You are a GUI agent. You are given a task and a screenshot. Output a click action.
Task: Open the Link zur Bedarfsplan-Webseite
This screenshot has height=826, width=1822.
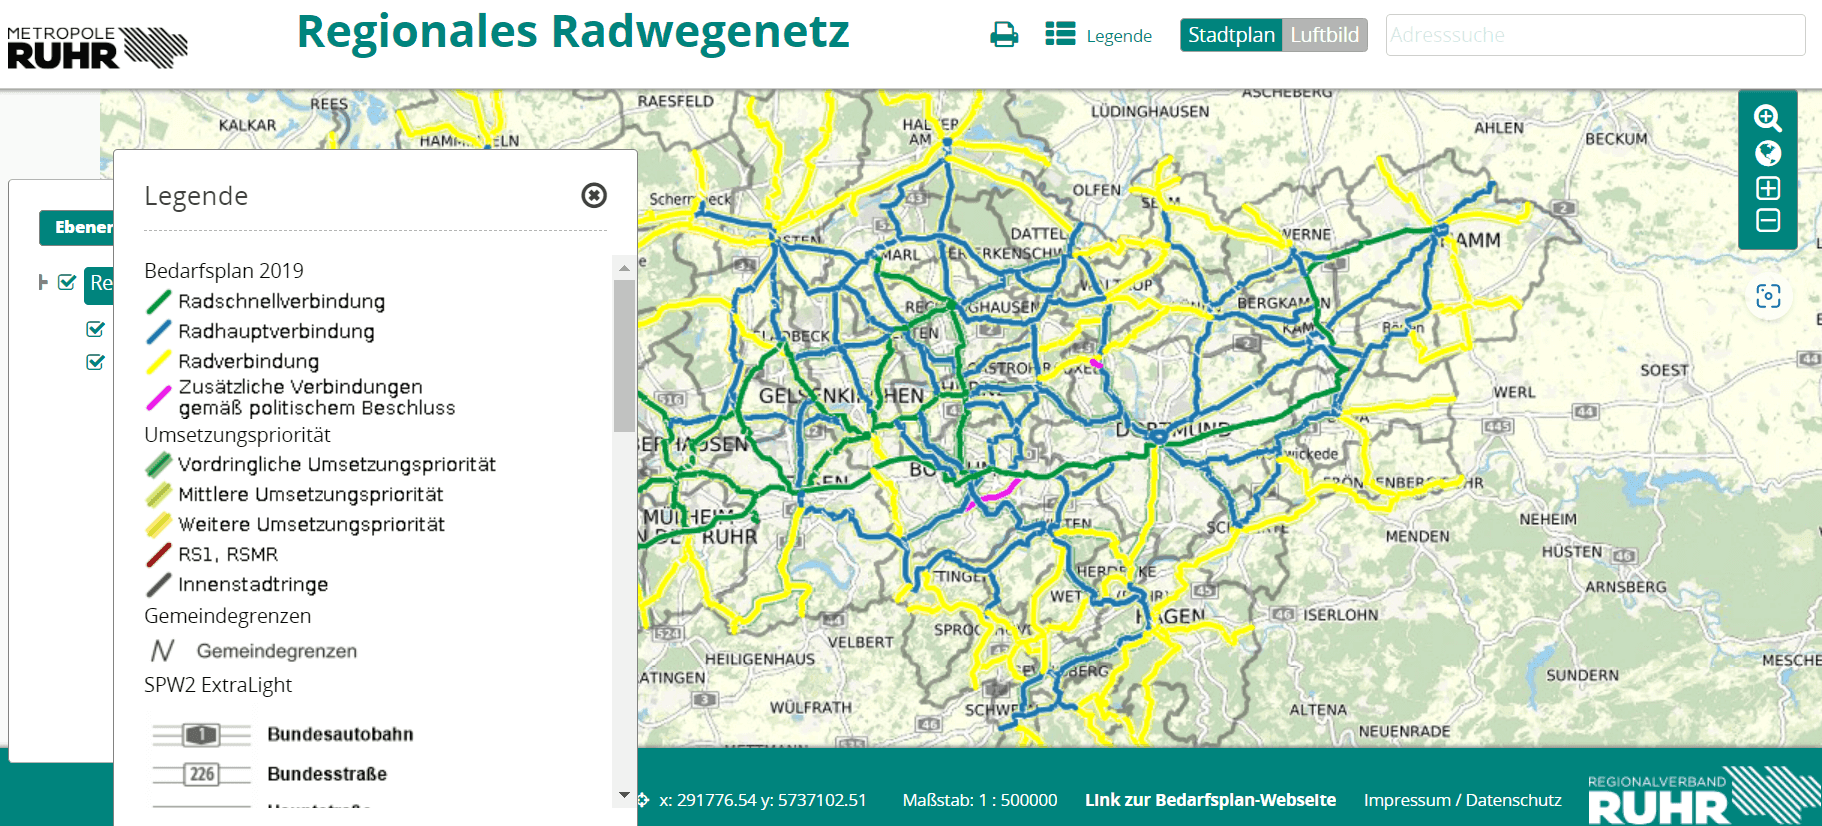click(1210, 800)
